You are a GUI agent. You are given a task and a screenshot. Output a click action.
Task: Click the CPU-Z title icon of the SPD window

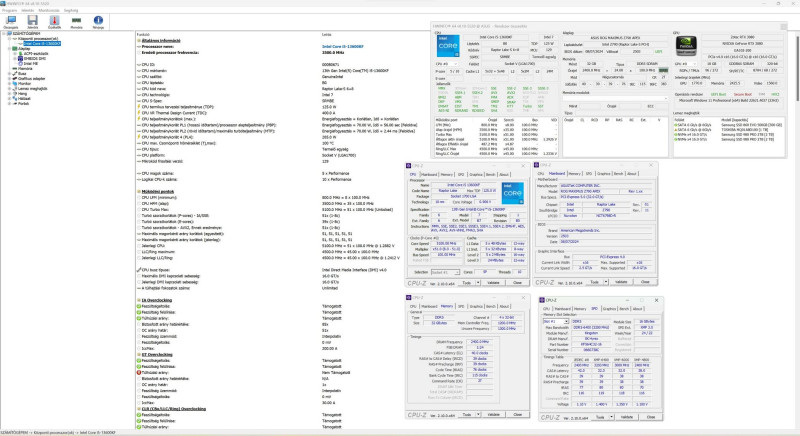tap(542, 300)
